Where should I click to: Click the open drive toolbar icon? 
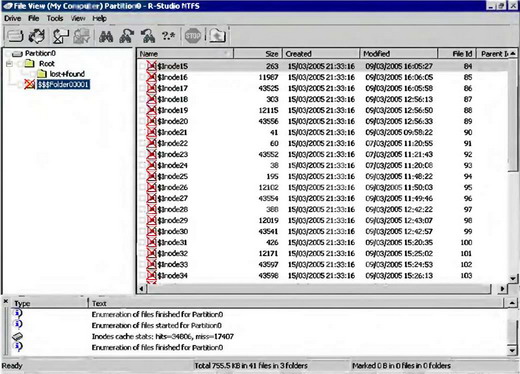coord(15,36)
